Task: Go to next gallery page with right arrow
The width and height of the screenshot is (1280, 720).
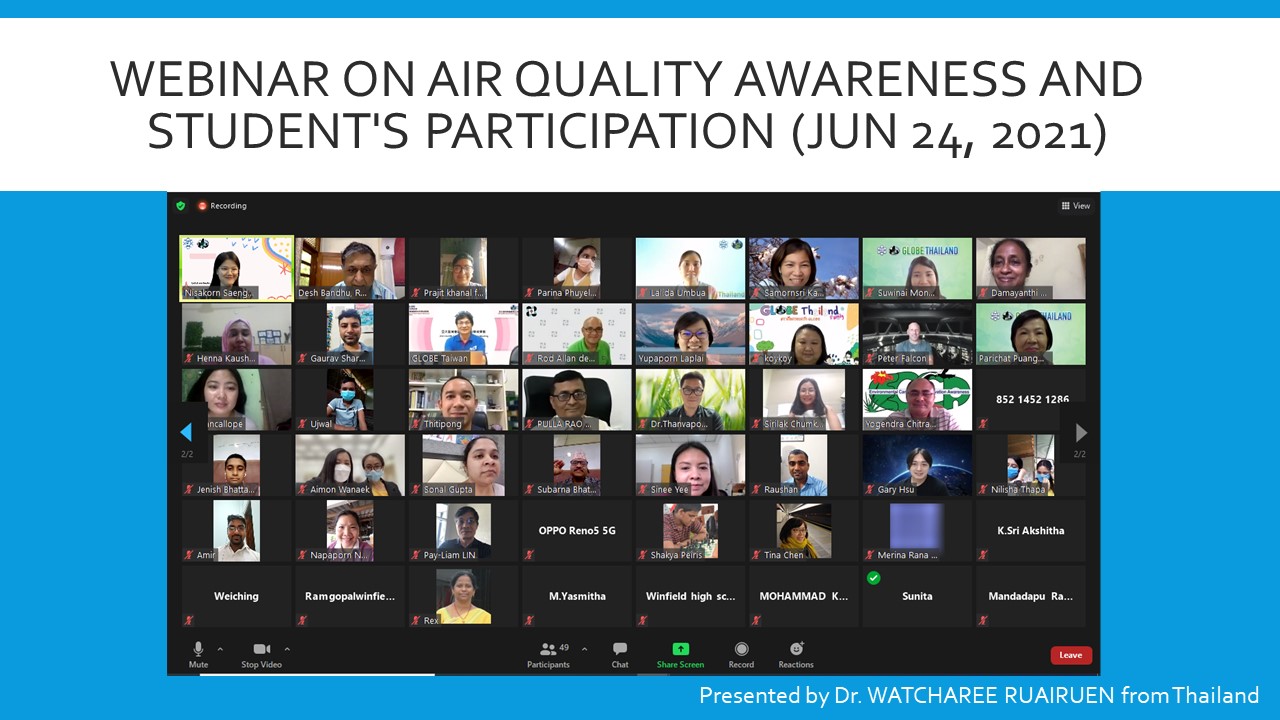Action: click(1080, 432)
